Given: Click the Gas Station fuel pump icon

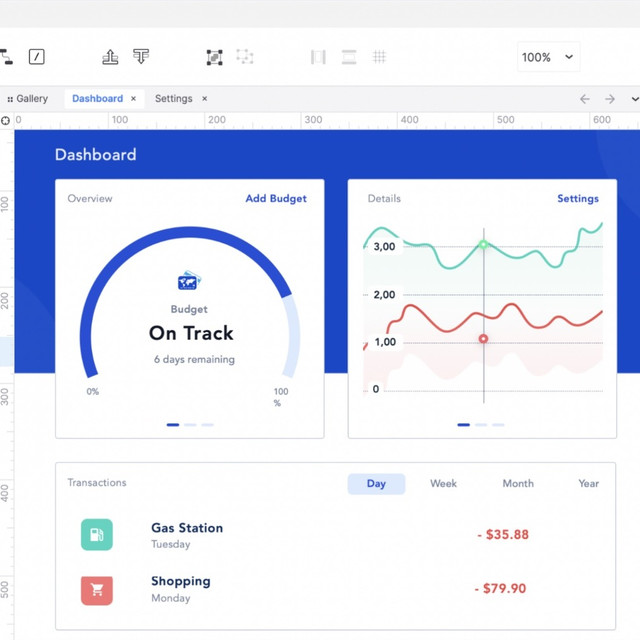Looking at the screenshot, I should [x=97, y=535].
